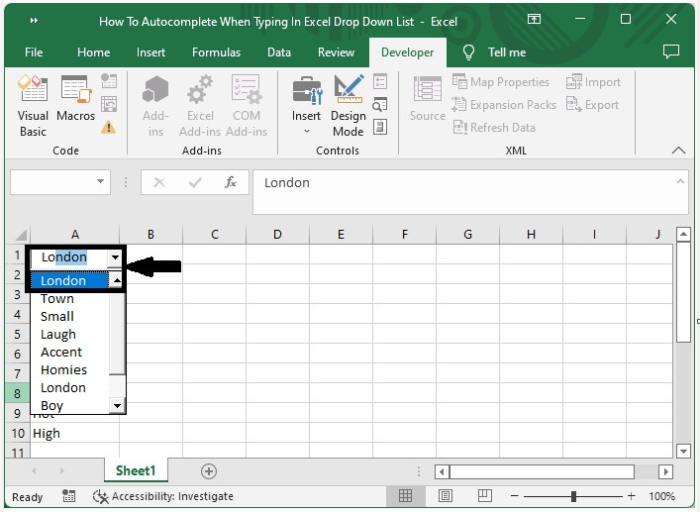
Task: Click dropdown list scroll up arrow
Action: [117, 280]
